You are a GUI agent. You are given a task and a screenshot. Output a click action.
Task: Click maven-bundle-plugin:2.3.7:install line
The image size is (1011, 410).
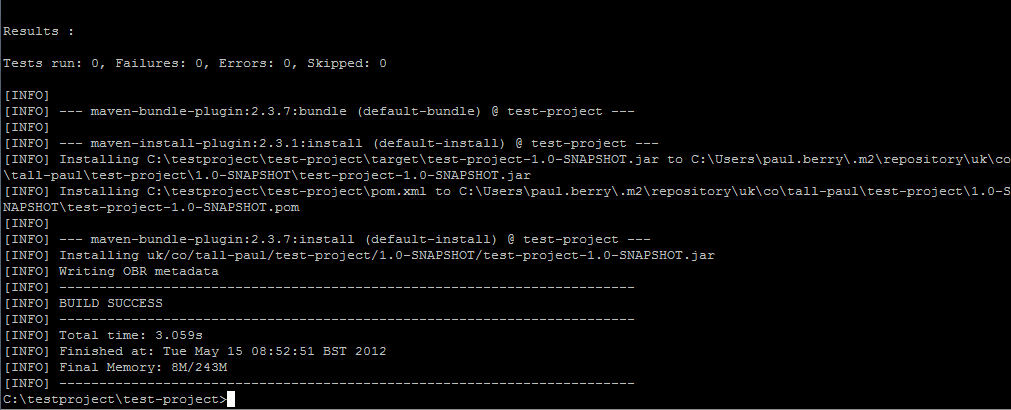(328, 239)
